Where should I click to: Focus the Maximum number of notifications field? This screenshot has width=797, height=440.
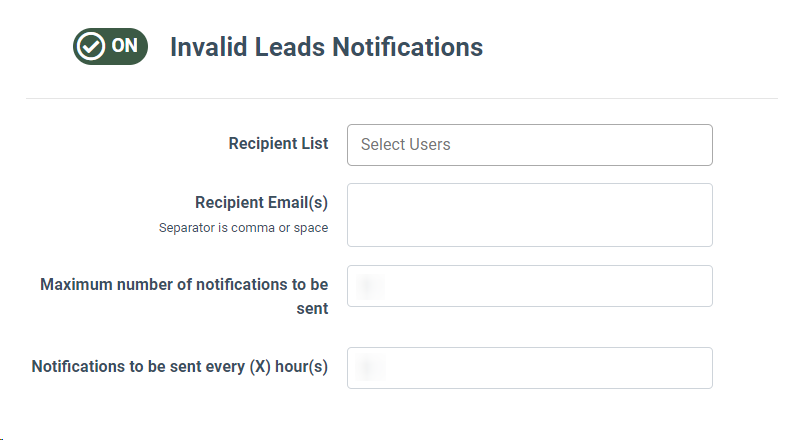click(530, 286)
